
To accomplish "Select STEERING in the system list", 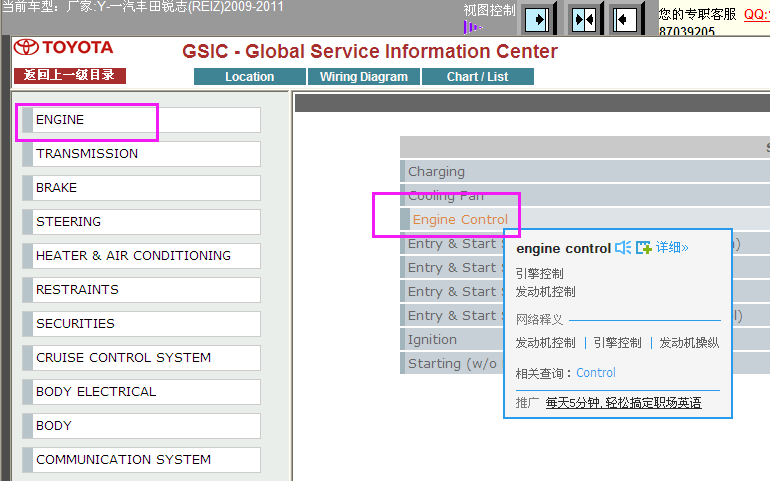I will tap(141, 222).
